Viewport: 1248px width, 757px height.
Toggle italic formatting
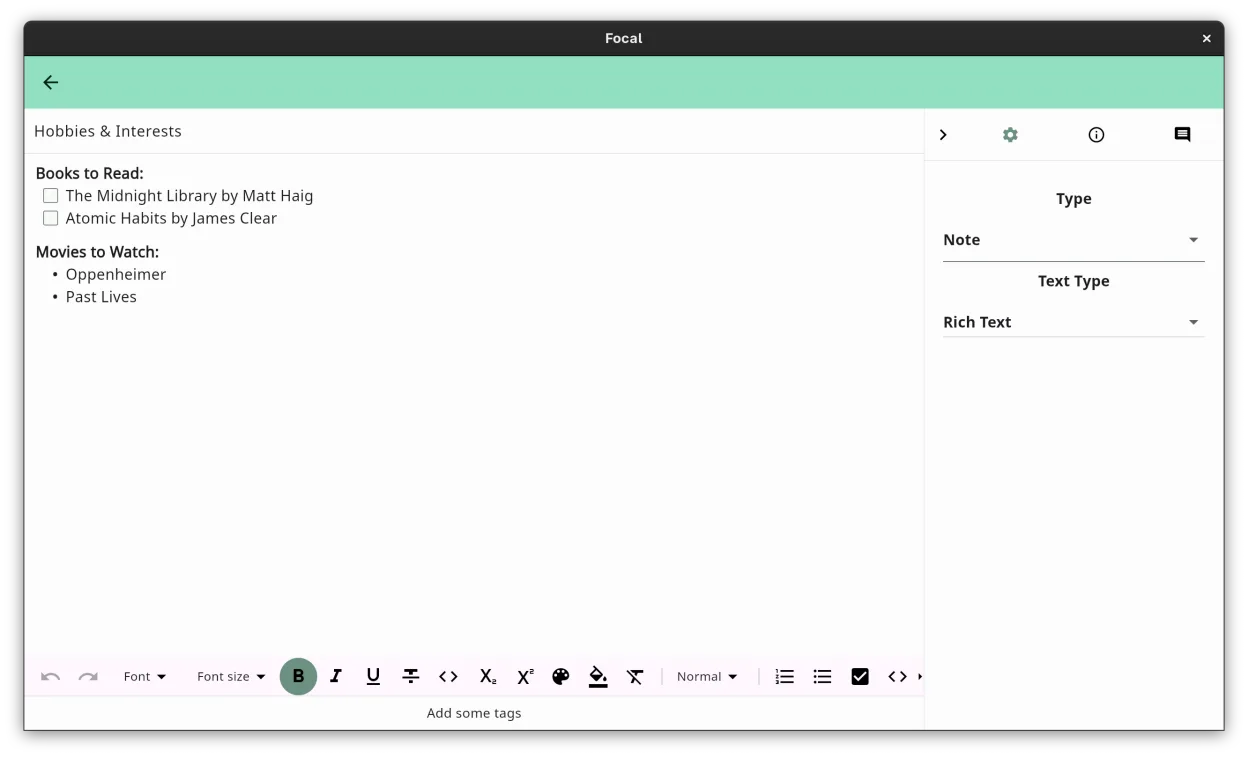[x=336, y=677]
